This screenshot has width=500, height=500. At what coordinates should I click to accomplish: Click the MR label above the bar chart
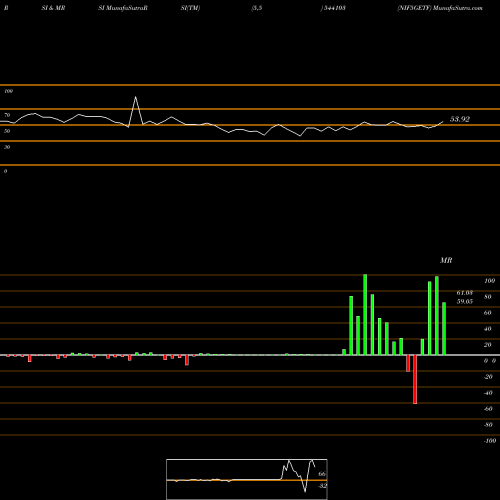click(x=446, y=260)
